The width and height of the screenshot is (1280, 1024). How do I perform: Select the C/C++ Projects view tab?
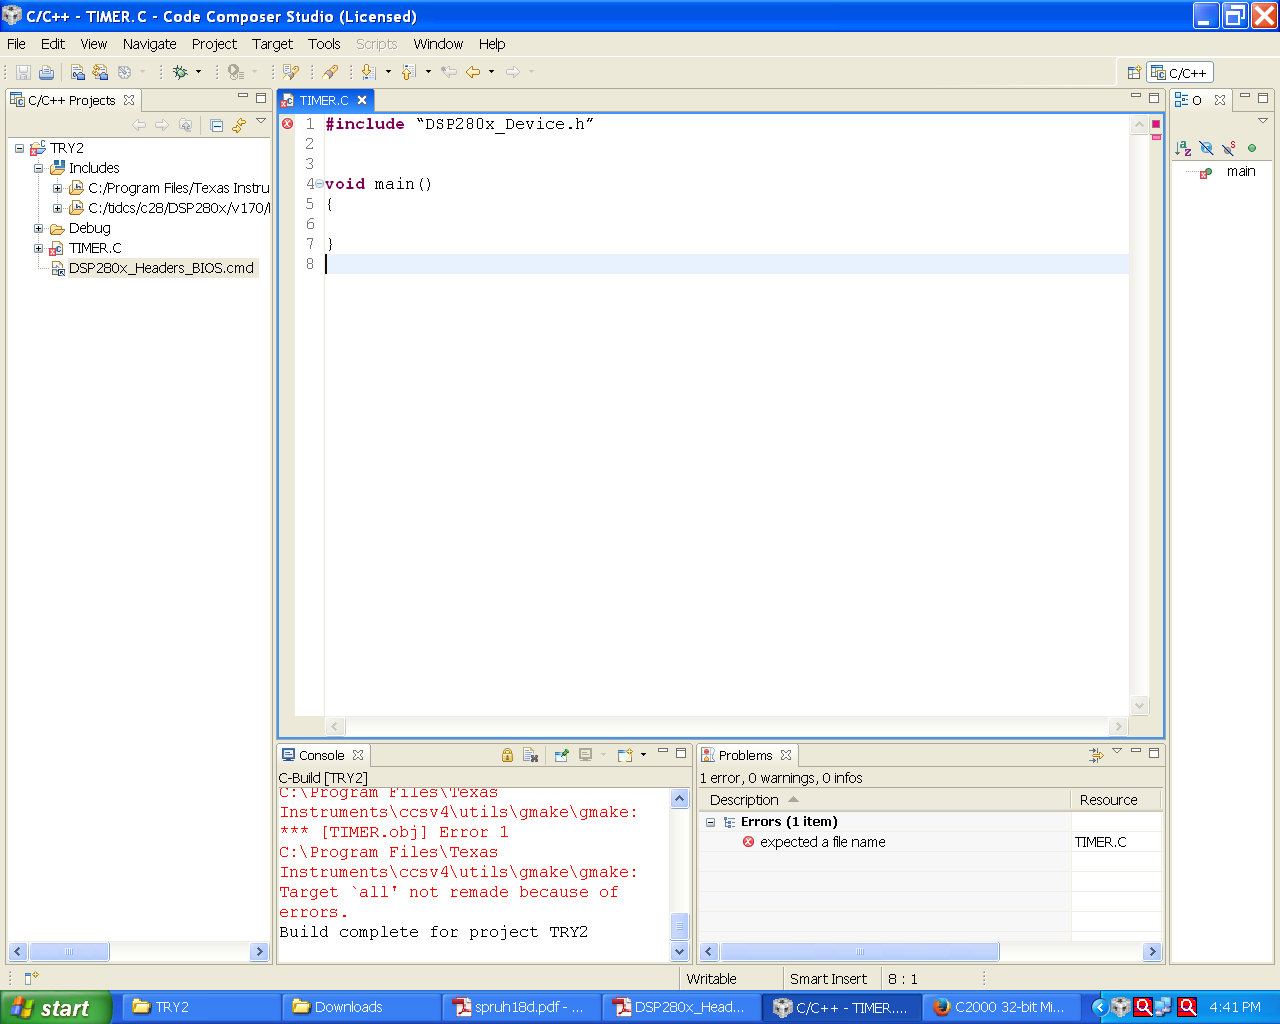point(71,100)
